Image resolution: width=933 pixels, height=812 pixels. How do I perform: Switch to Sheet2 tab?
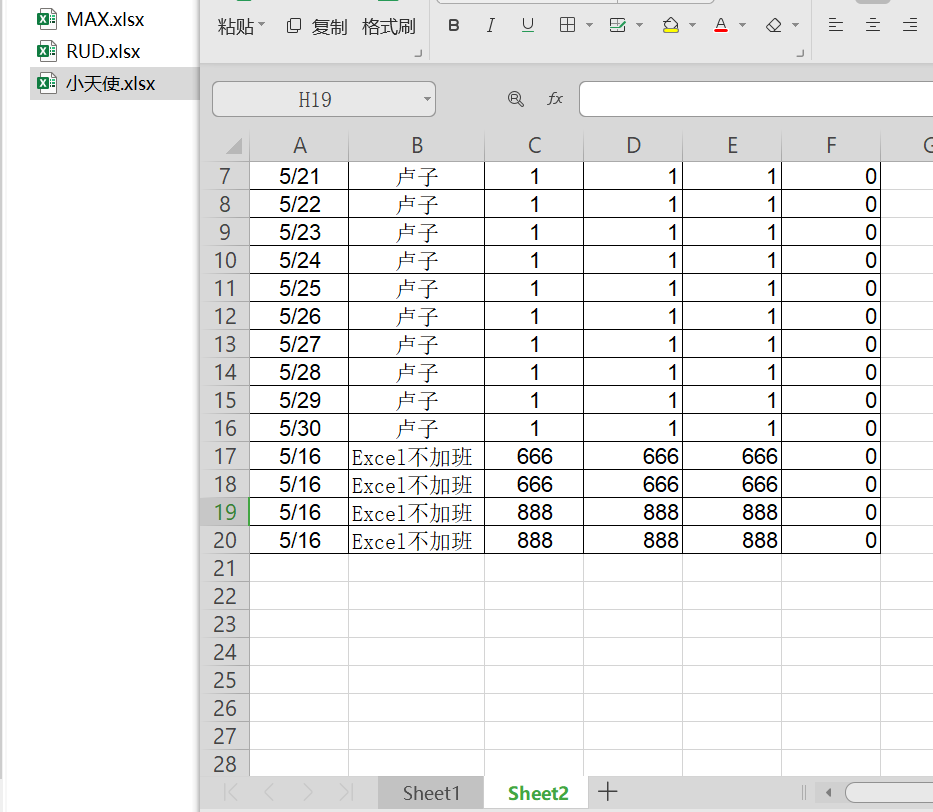538,792
